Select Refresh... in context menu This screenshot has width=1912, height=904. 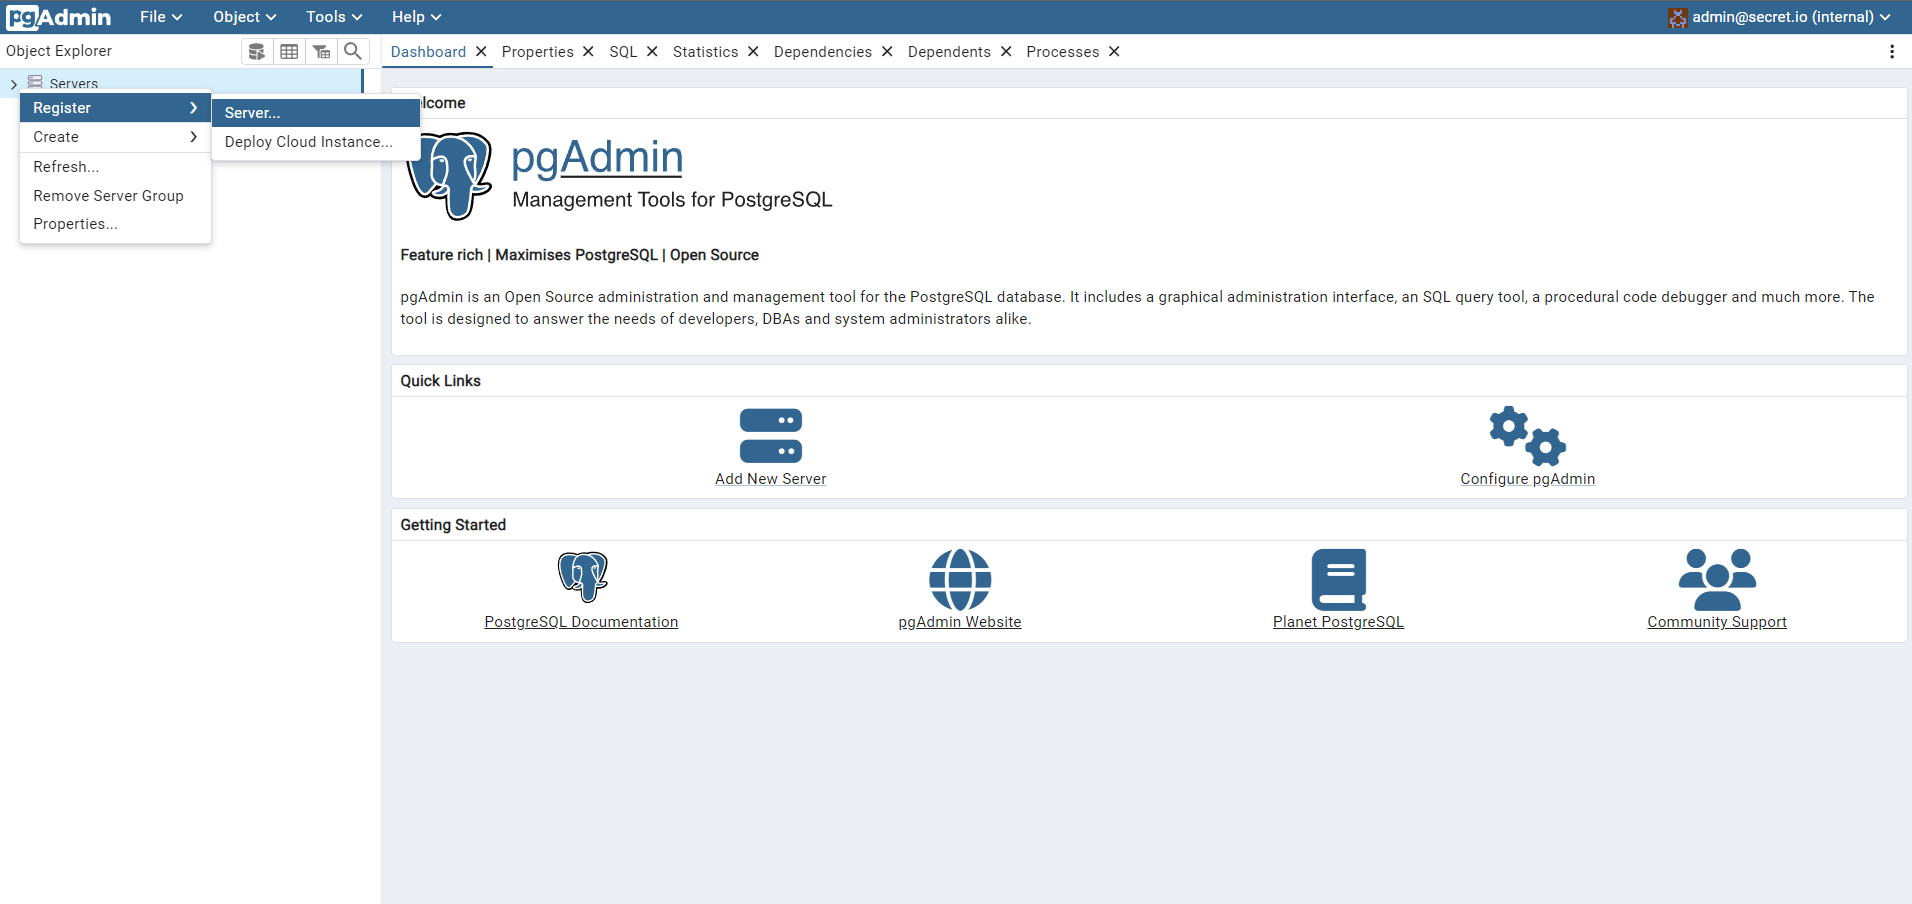click(115, 167)
